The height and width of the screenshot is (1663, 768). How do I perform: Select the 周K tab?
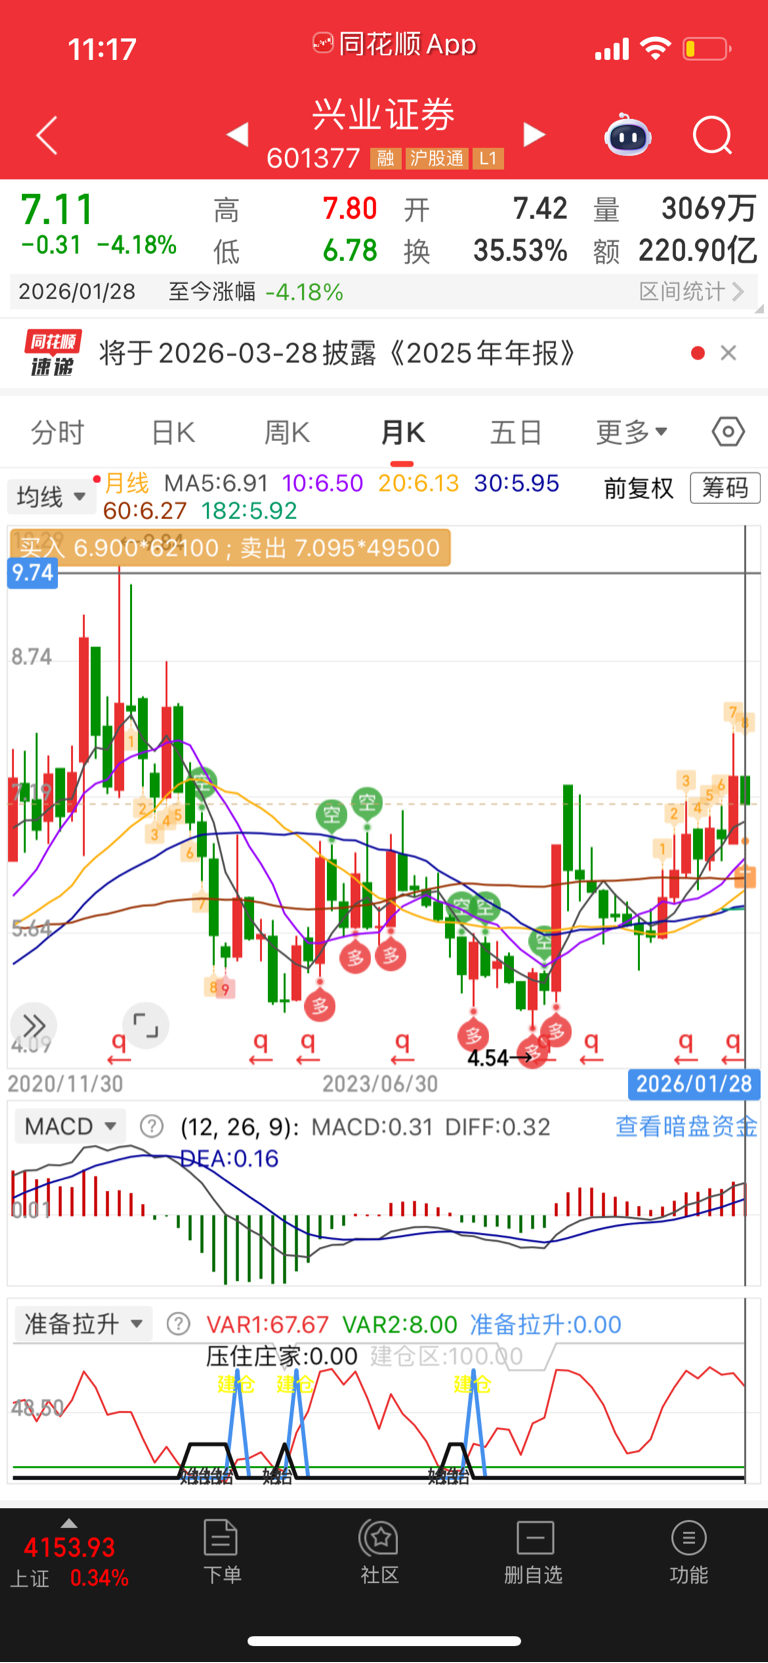(287, 433)
